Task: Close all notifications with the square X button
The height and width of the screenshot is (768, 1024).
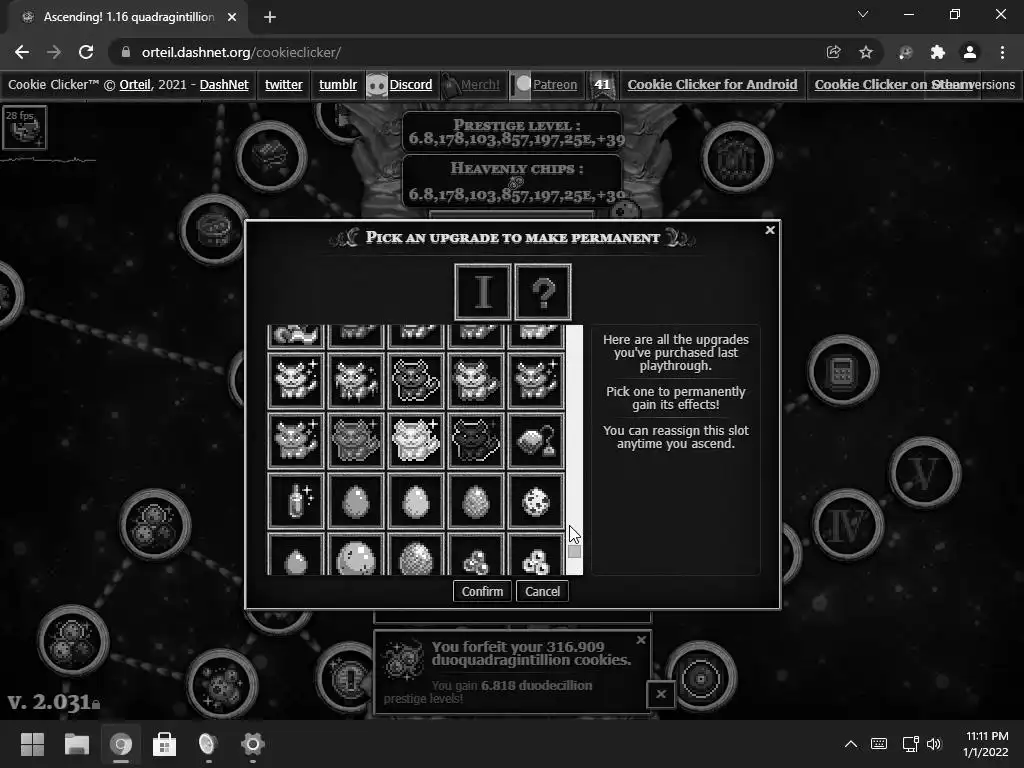Action: (x=661, y=694)
